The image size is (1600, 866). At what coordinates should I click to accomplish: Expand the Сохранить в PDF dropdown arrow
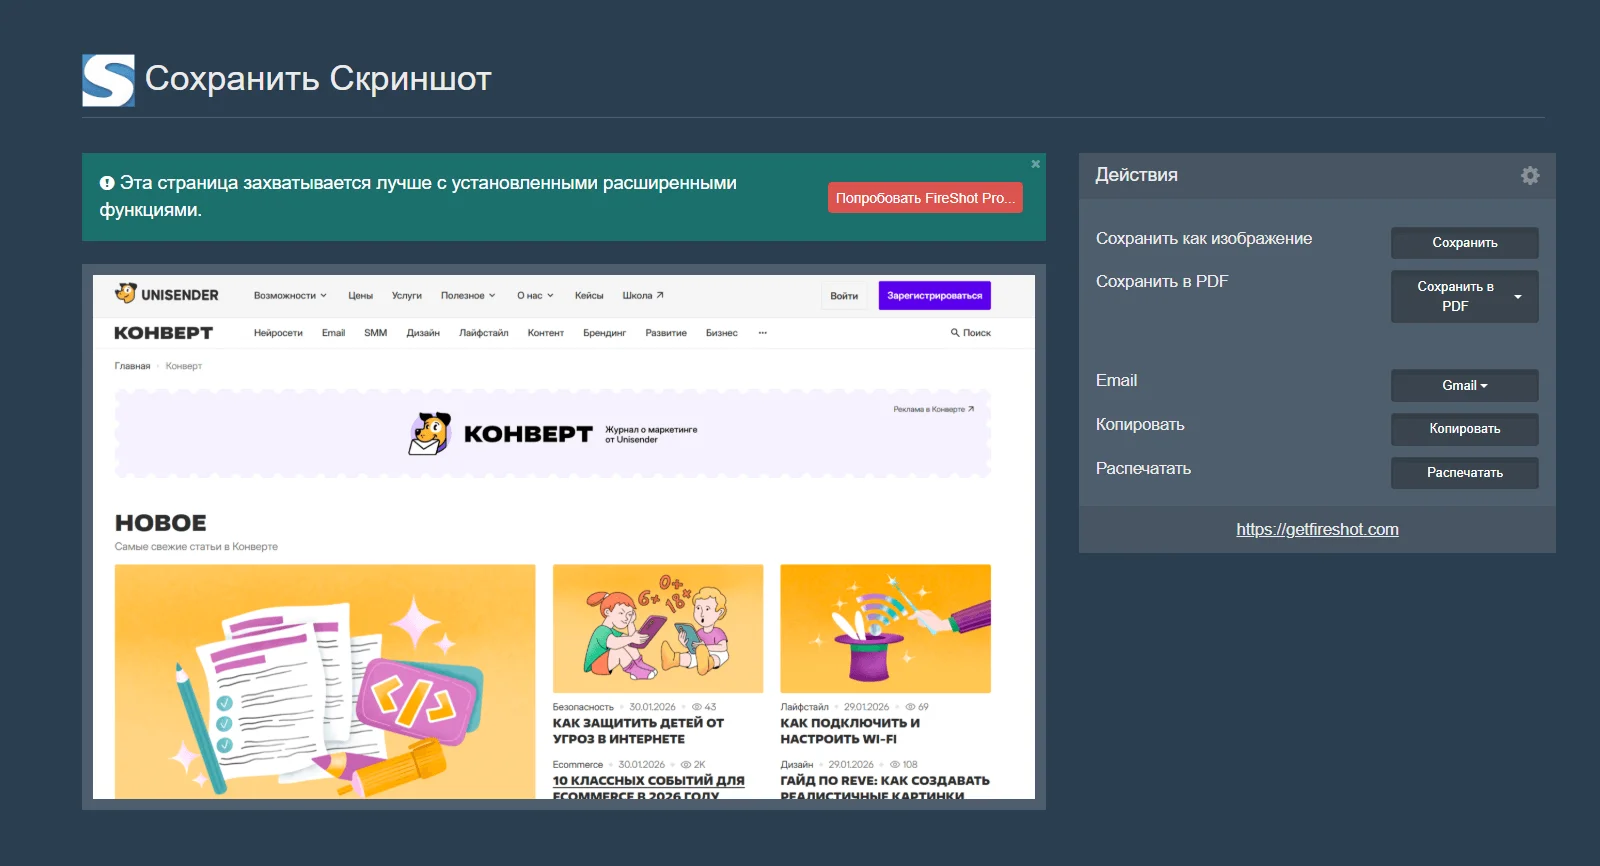coord(1517,297)
